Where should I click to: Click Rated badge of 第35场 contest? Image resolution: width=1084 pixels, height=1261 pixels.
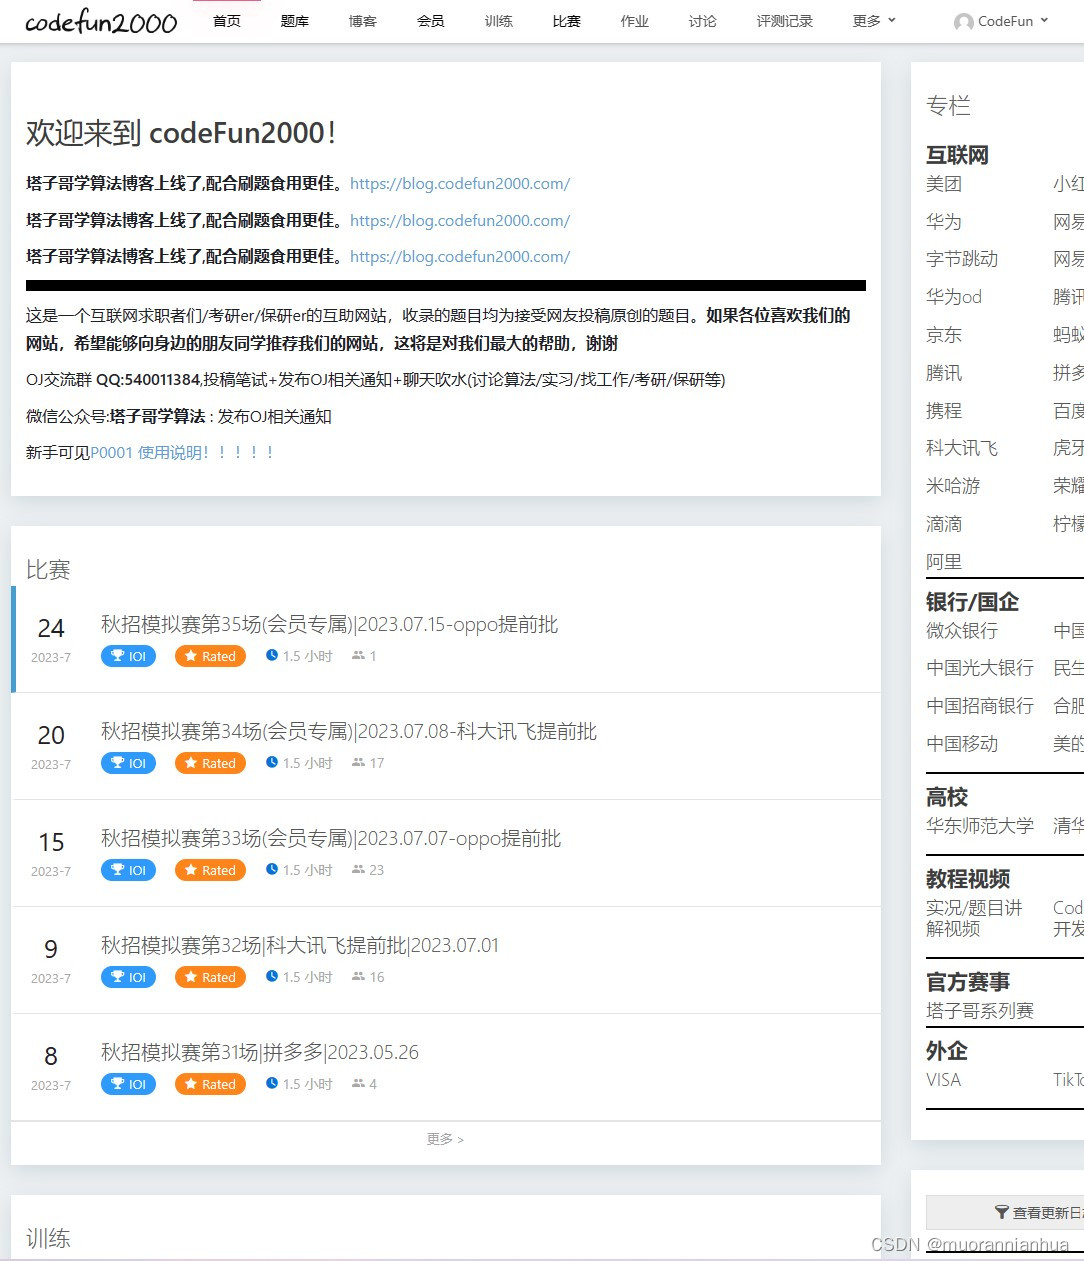(x=210, y=656)
